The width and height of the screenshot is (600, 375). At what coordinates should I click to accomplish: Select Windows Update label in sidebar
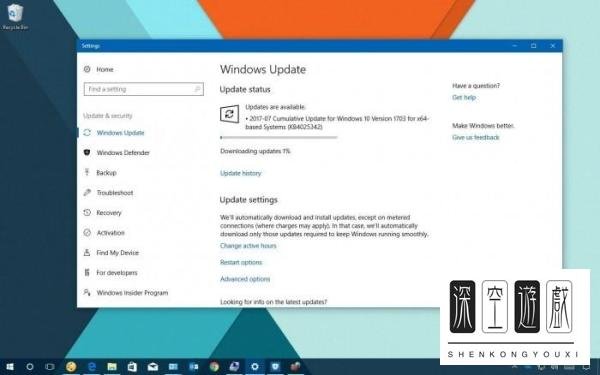121,133
